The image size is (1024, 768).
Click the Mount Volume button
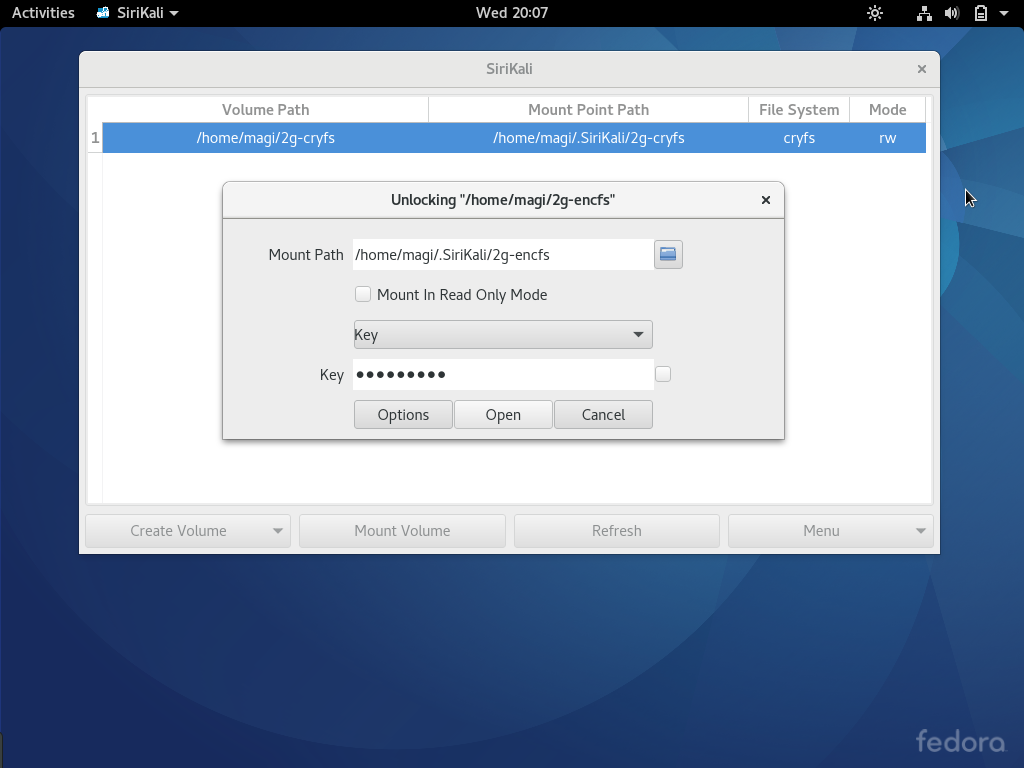[402, 531]
